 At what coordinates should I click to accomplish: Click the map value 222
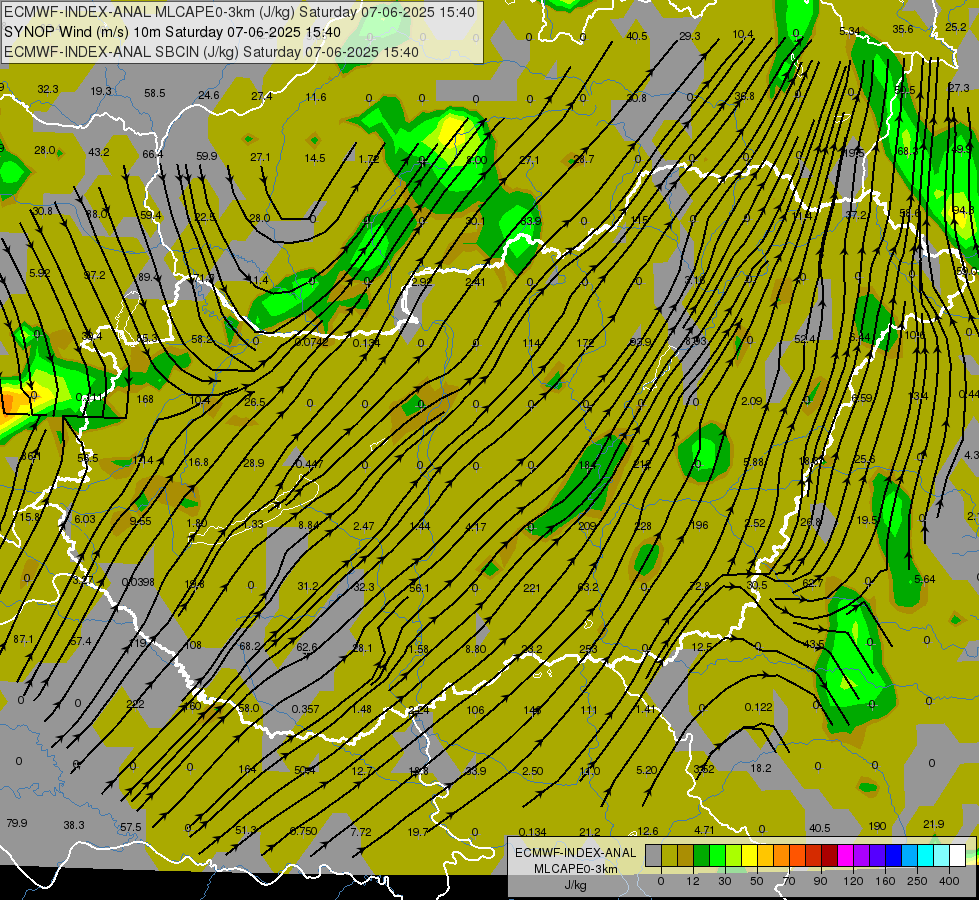[135, 704]
